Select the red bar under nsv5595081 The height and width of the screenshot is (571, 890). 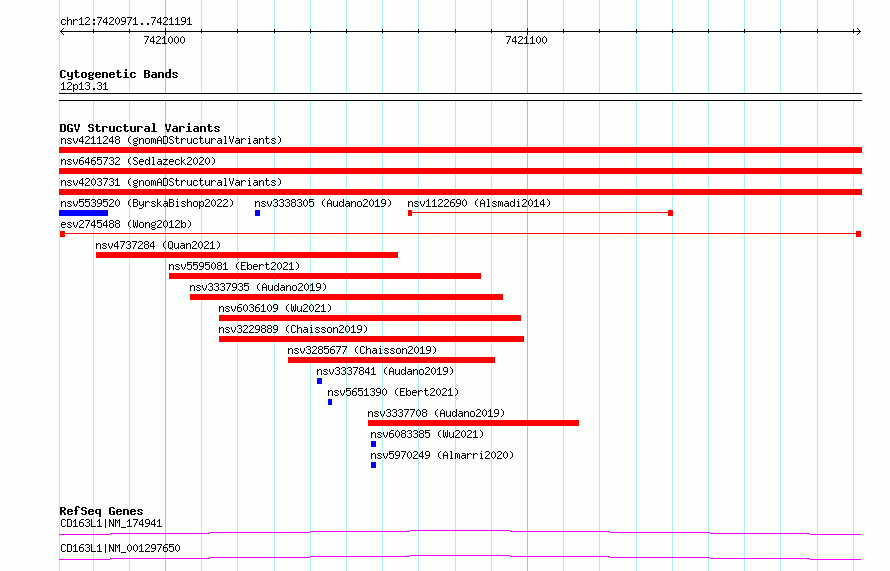325,276
